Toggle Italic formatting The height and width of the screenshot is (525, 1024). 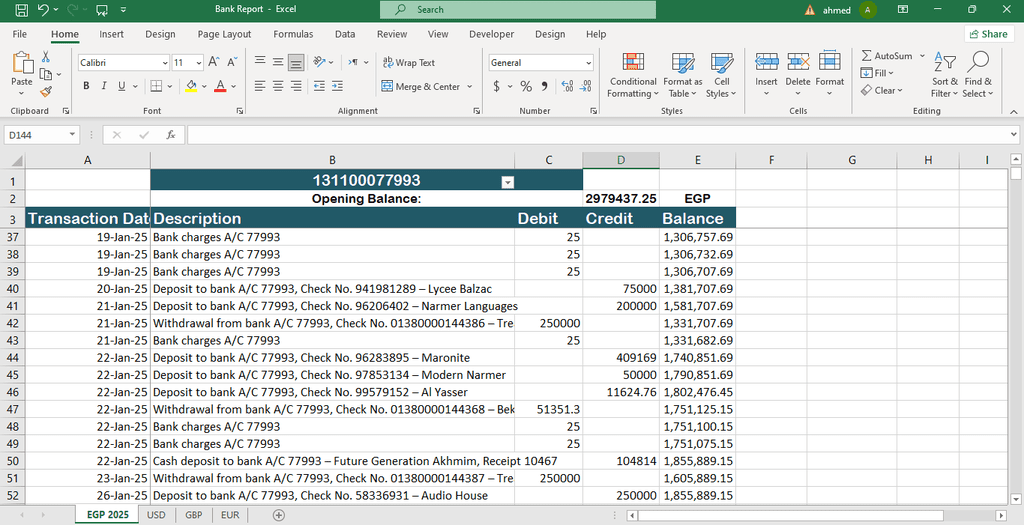tap(103, 87)
